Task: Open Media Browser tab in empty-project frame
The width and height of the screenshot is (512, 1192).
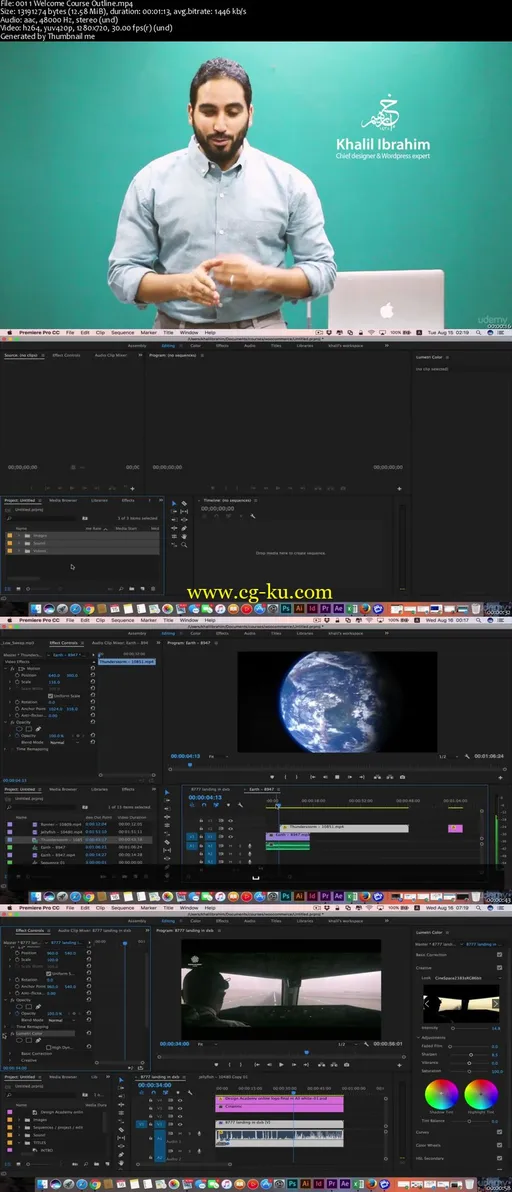Action: [x=63, y=500]
